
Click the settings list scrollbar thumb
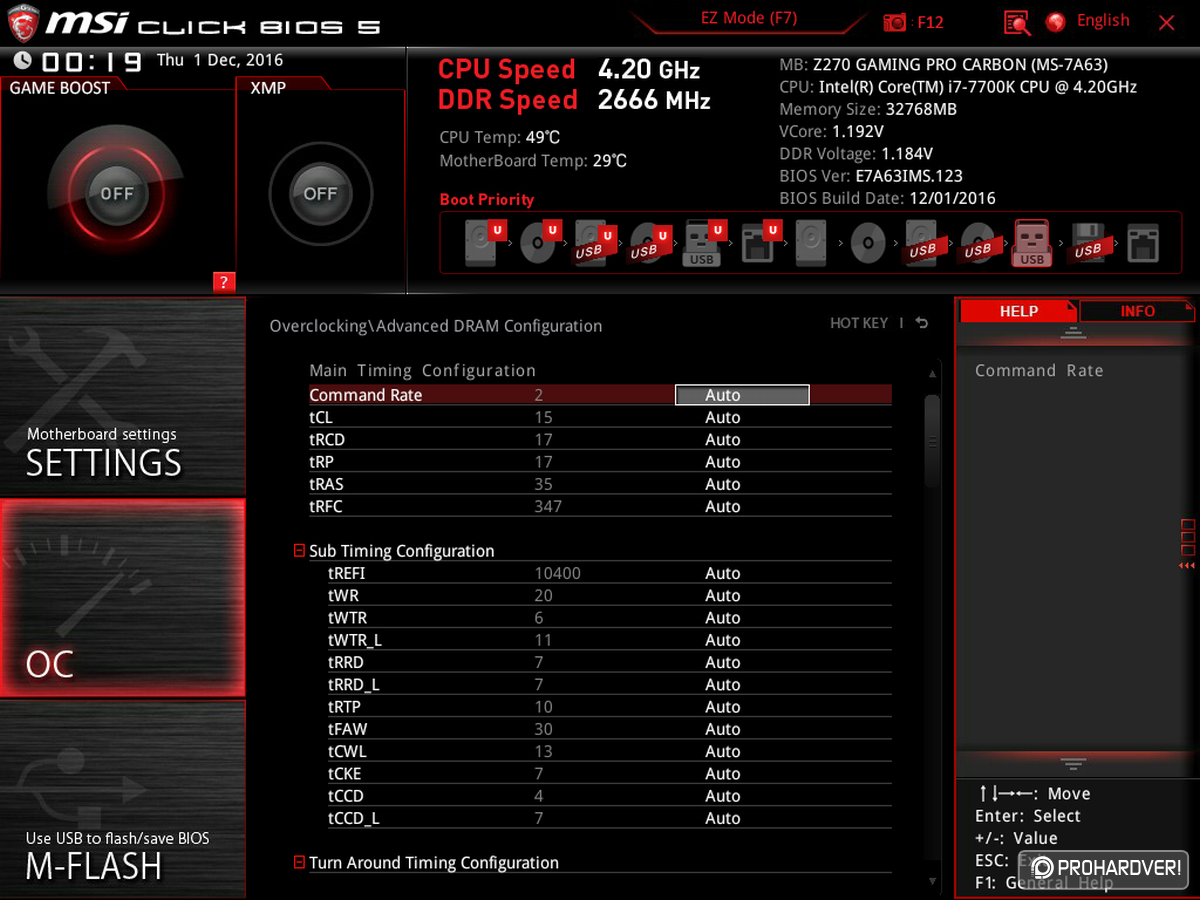click(x=933, y=440)
